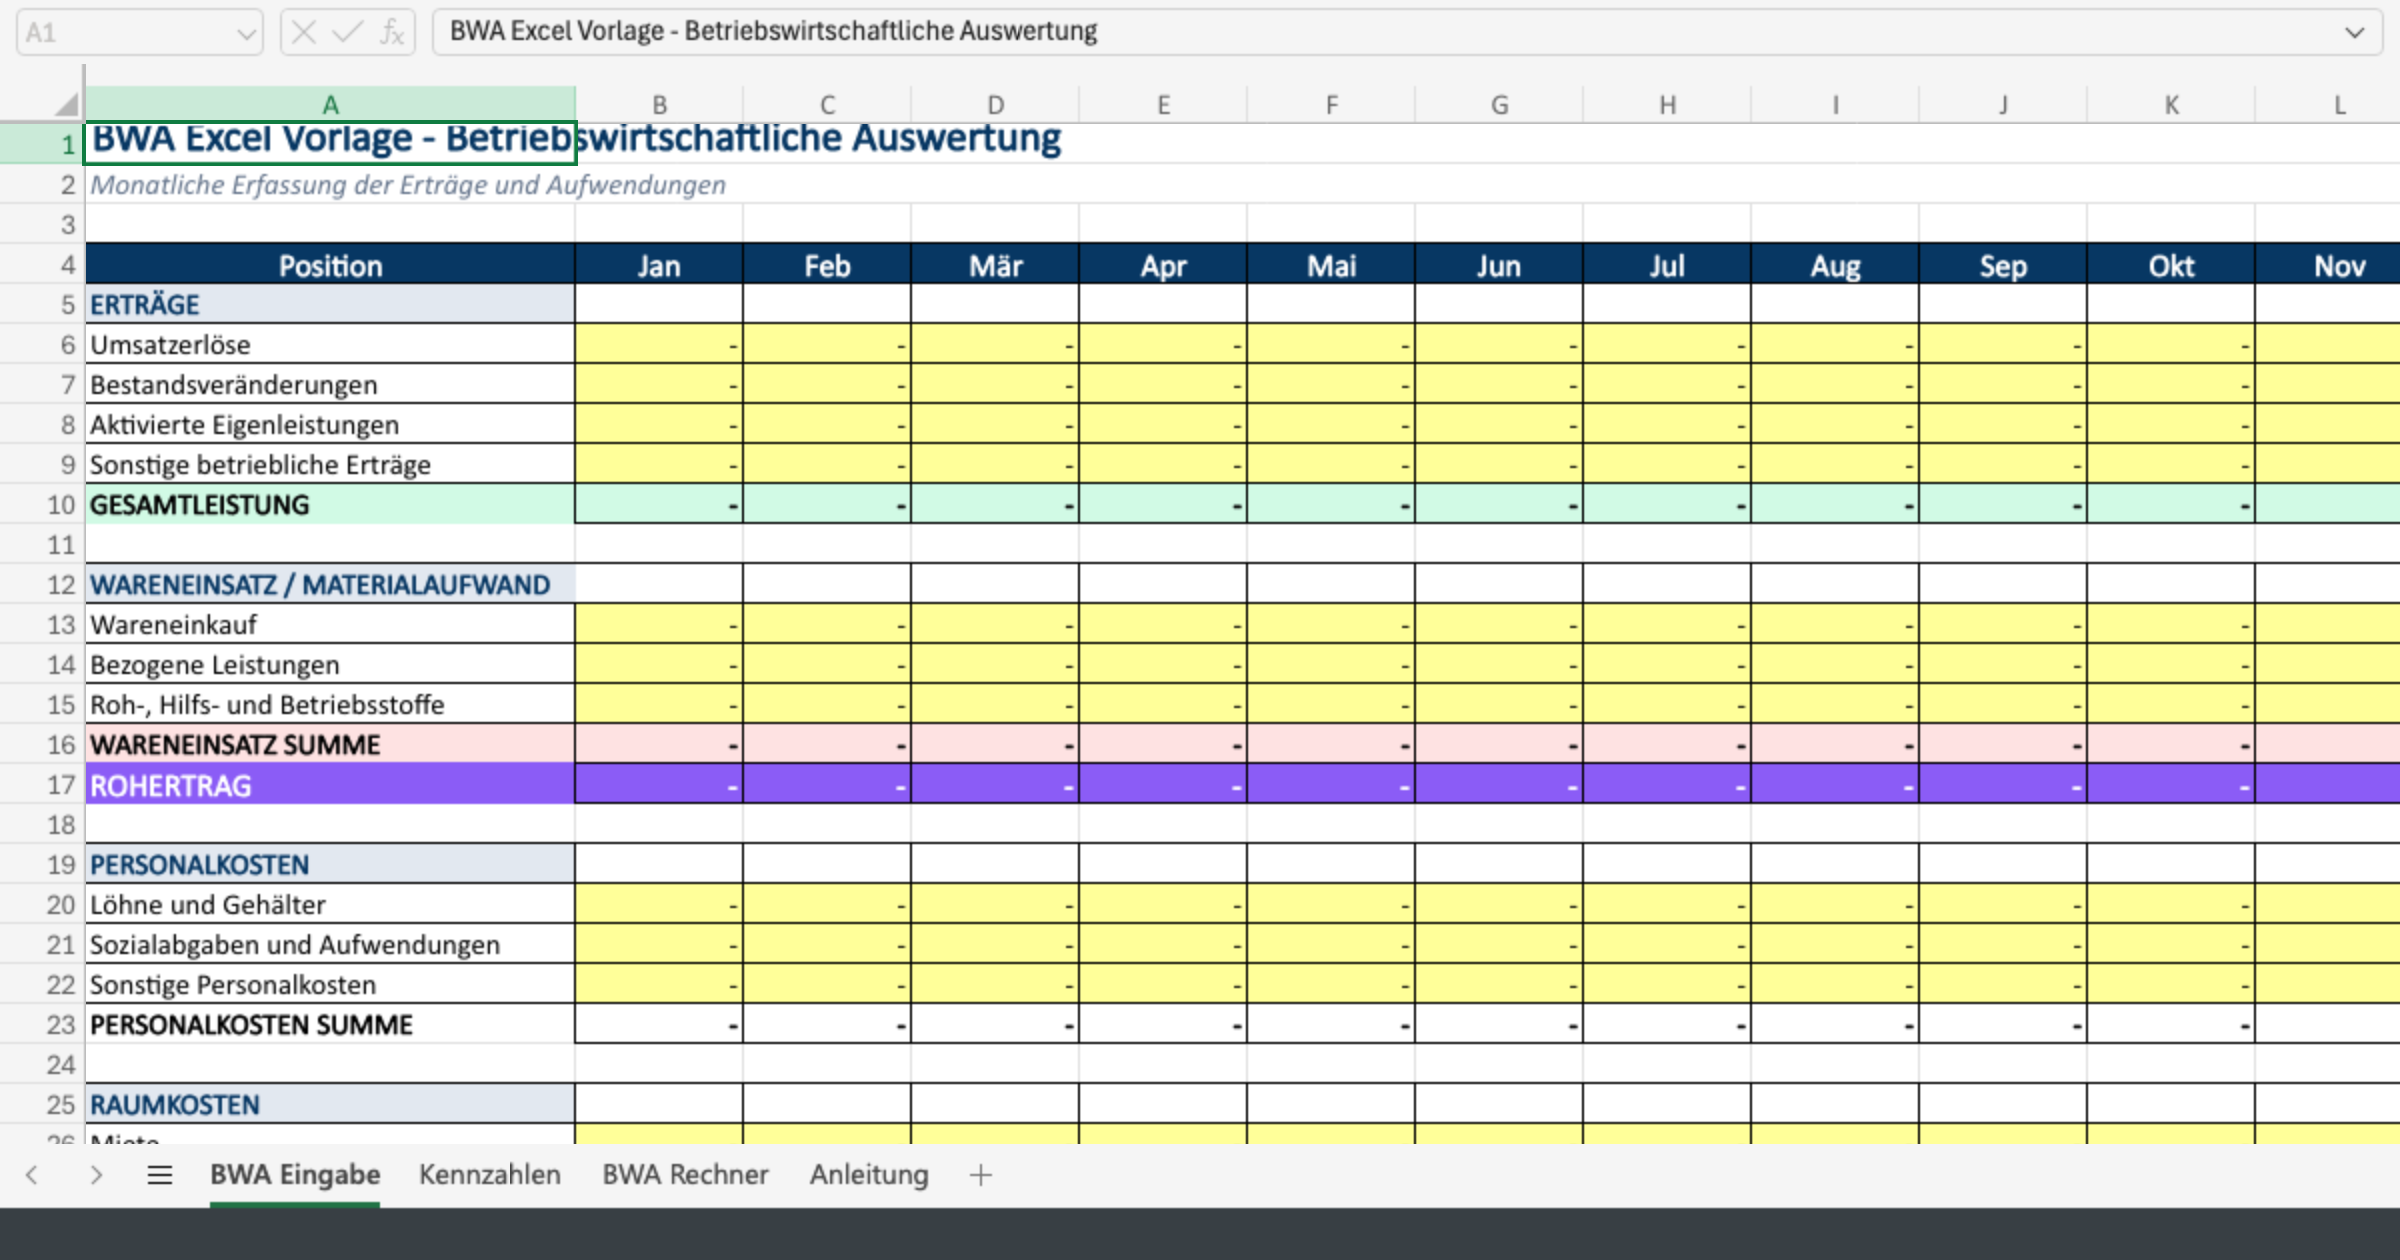
Task: Show next sheet with right arrow
Action: pyautogui.click(x=96, y=1175)
